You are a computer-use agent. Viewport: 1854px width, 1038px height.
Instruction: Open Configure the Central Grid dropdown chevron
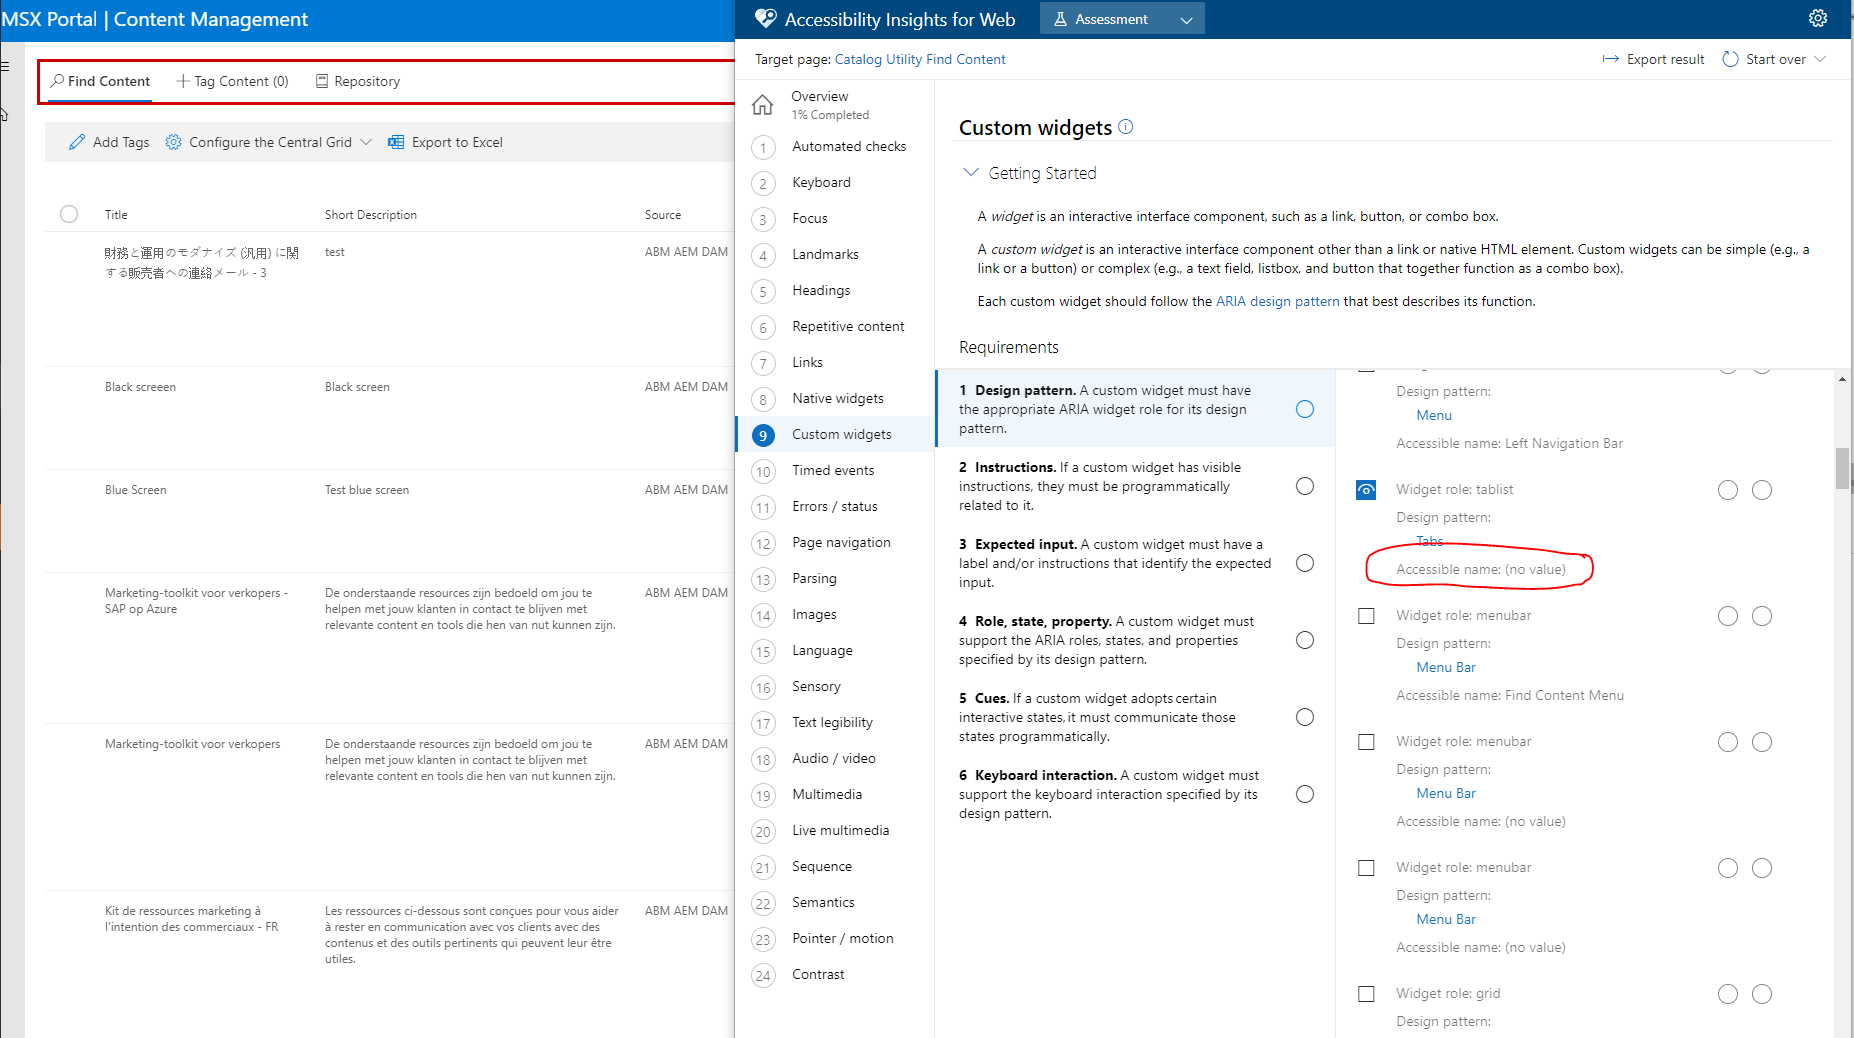coord(366,142)
